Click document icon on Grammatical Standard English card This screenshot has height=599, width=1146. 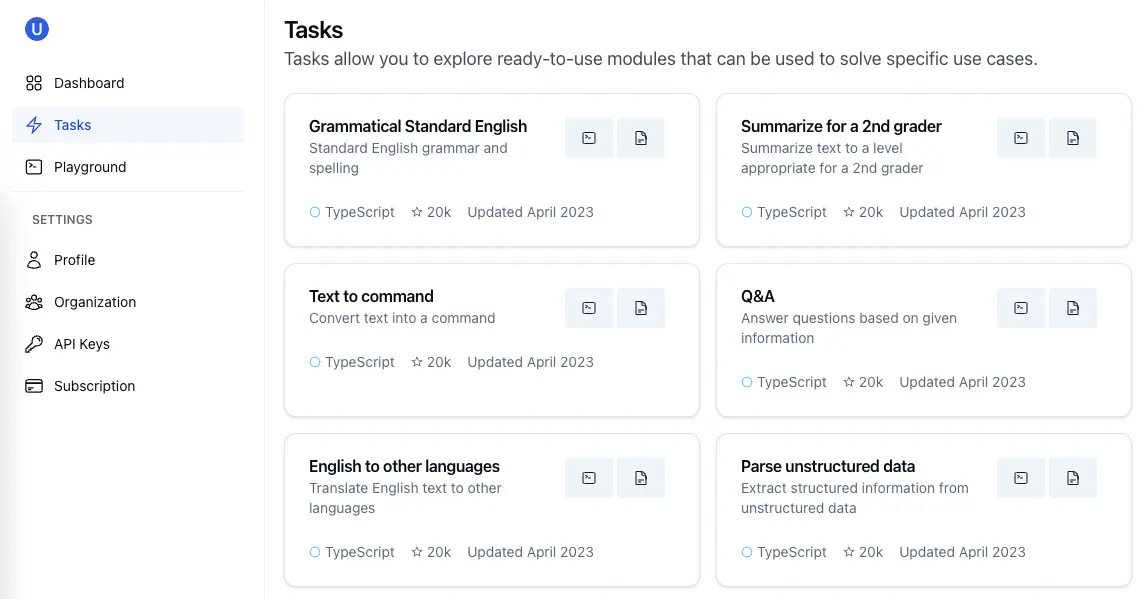point(641,138)
